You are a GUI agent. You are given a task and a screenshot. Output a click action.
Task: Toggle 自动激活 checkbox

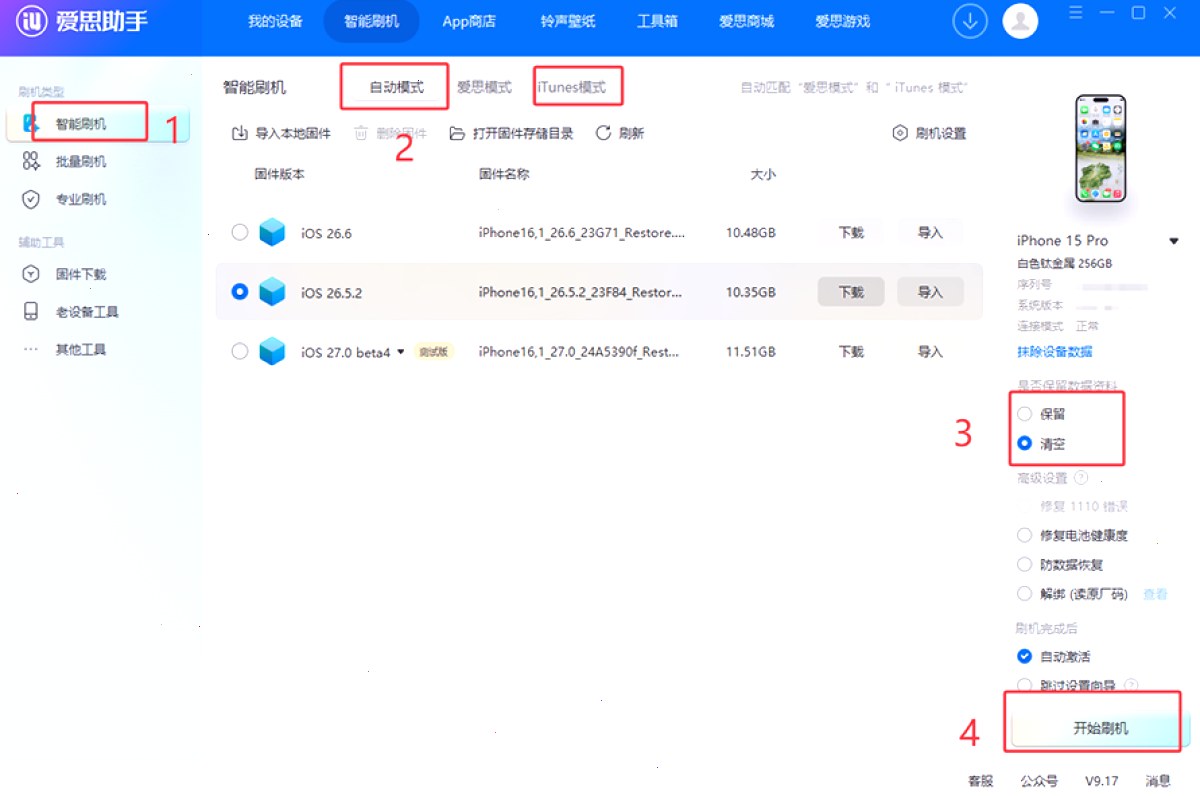coord(1024,656)
